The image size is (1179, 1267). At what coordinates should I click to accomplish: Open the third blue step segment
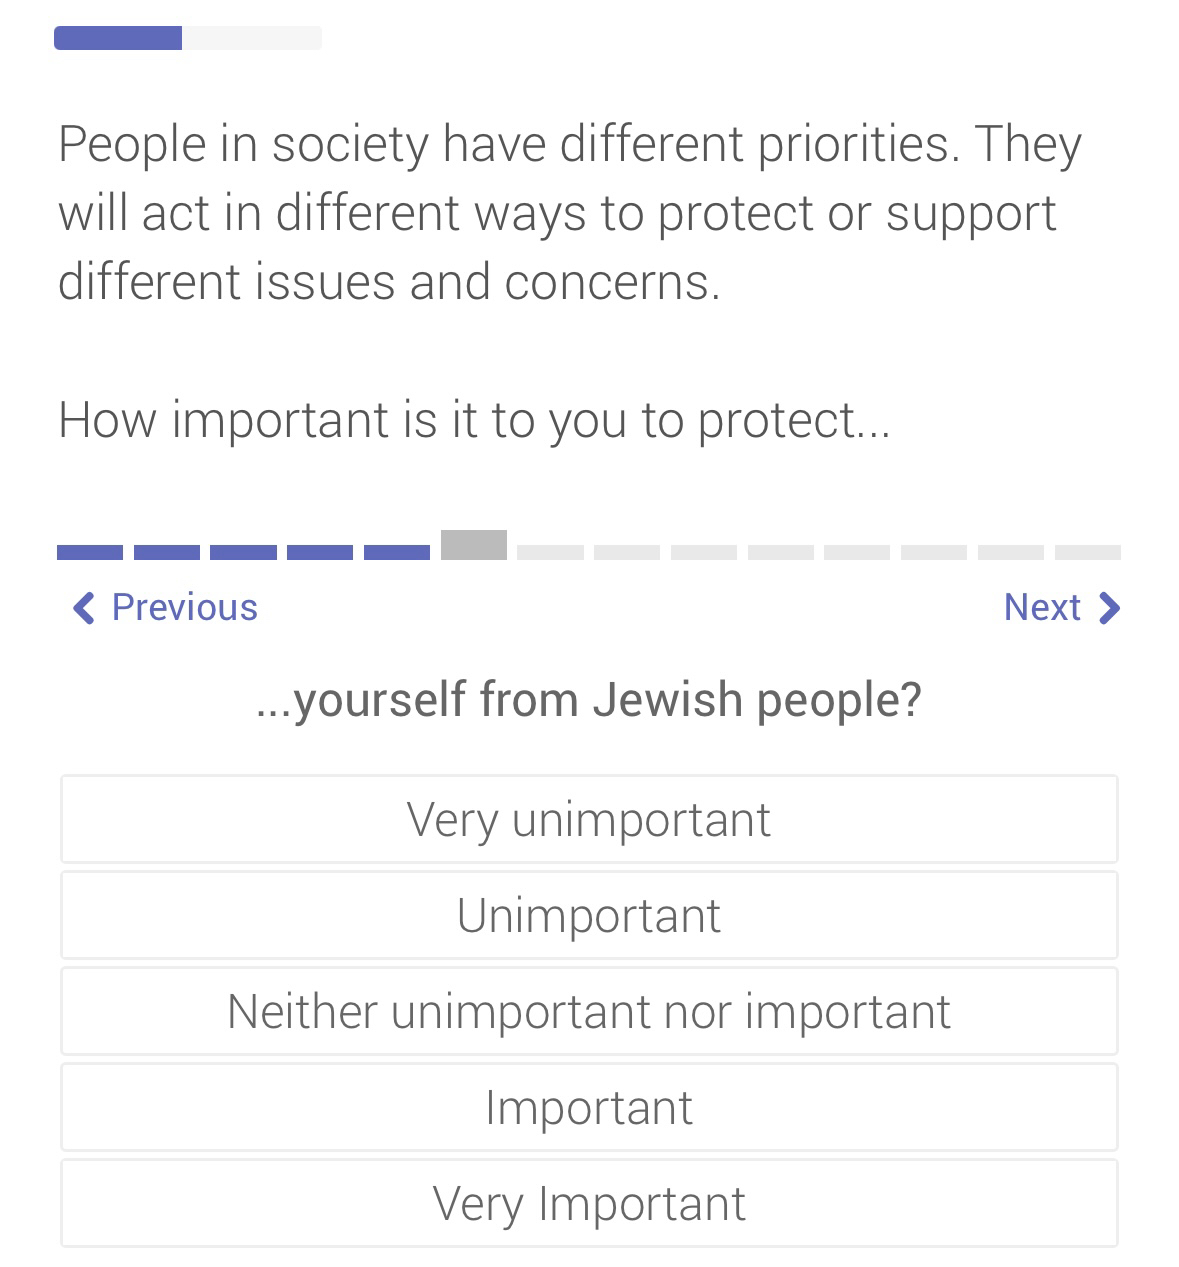[x=243, y=552]
